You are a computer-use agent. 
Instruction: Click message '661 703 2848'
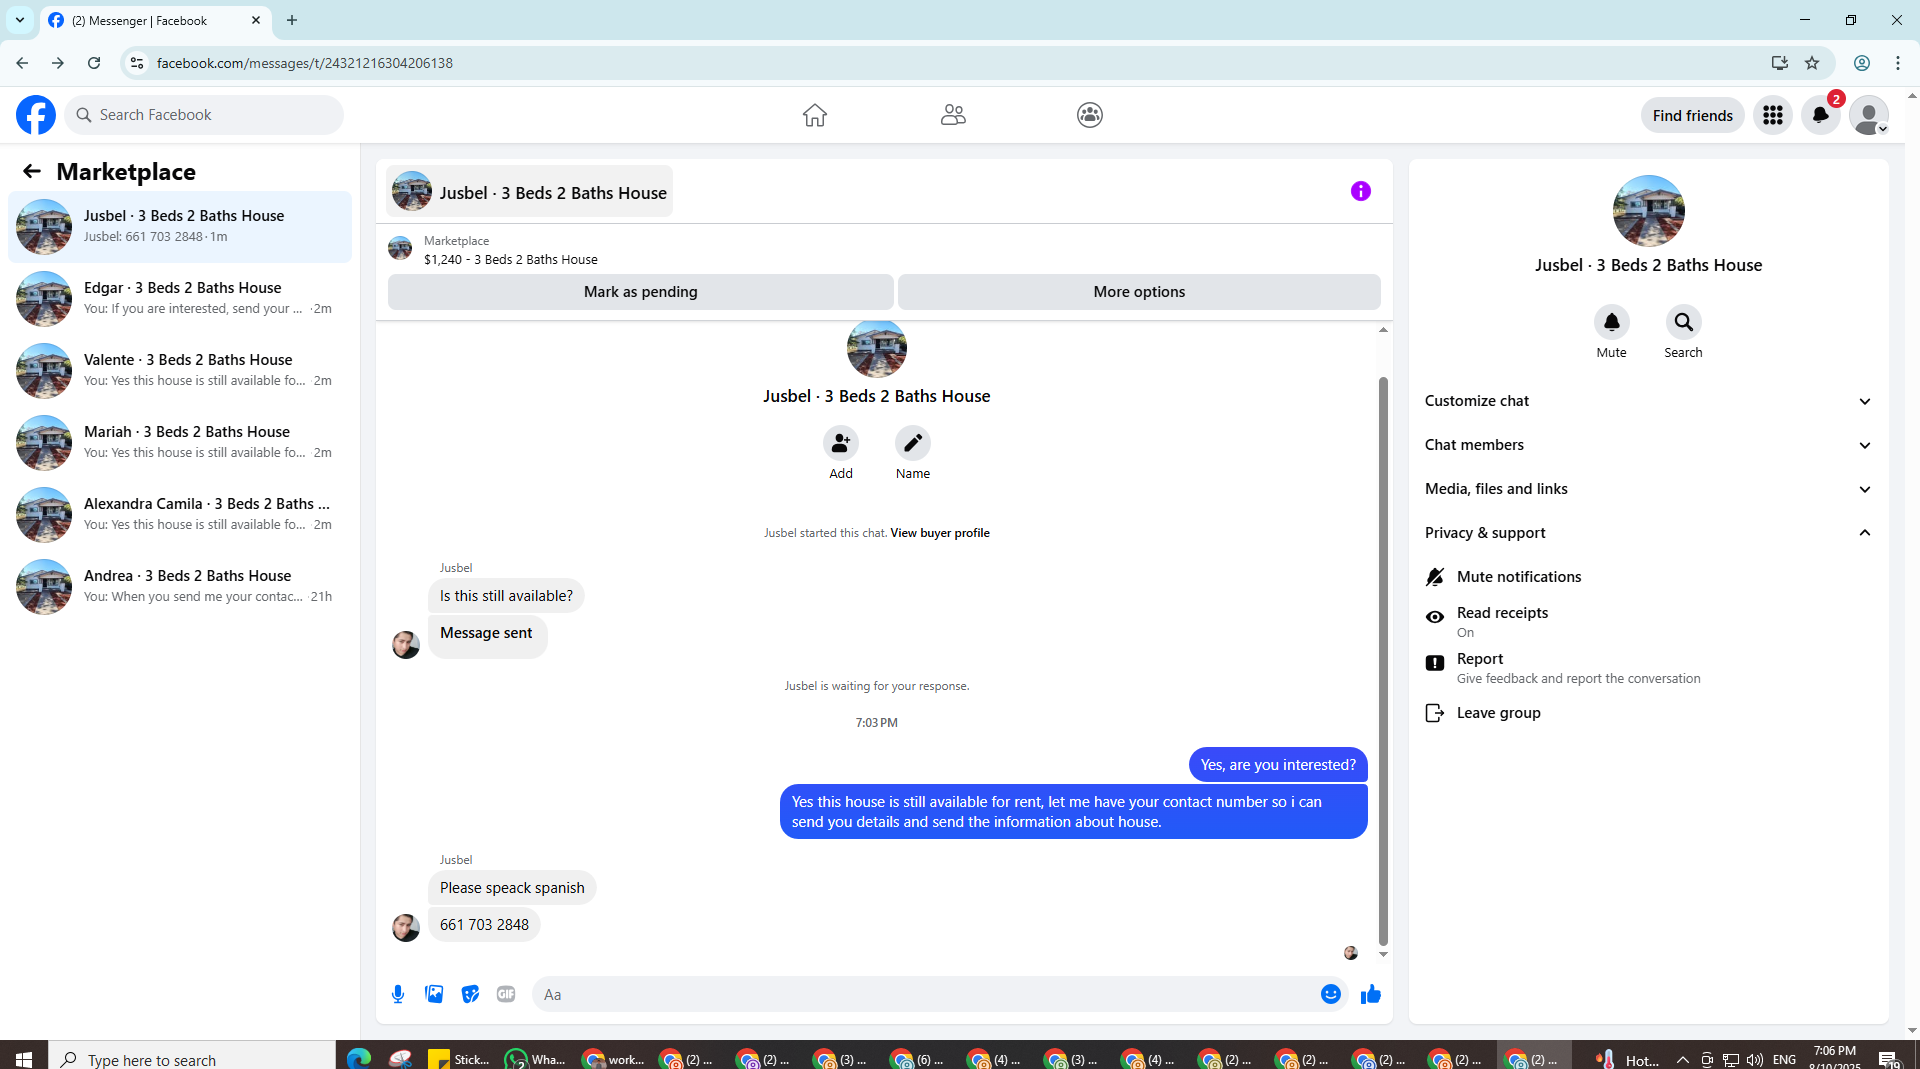[484, 925]
